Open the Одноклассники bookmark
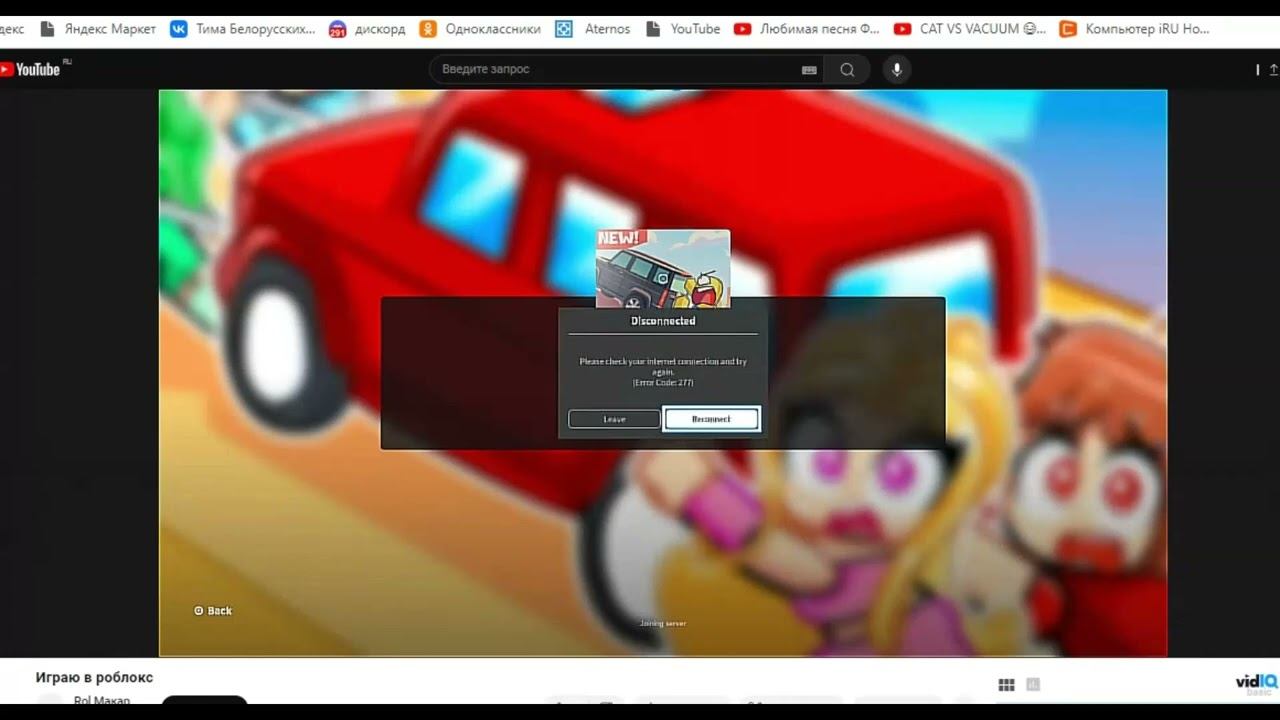This screenshot has height=720, width=1280. pos(480,29)
